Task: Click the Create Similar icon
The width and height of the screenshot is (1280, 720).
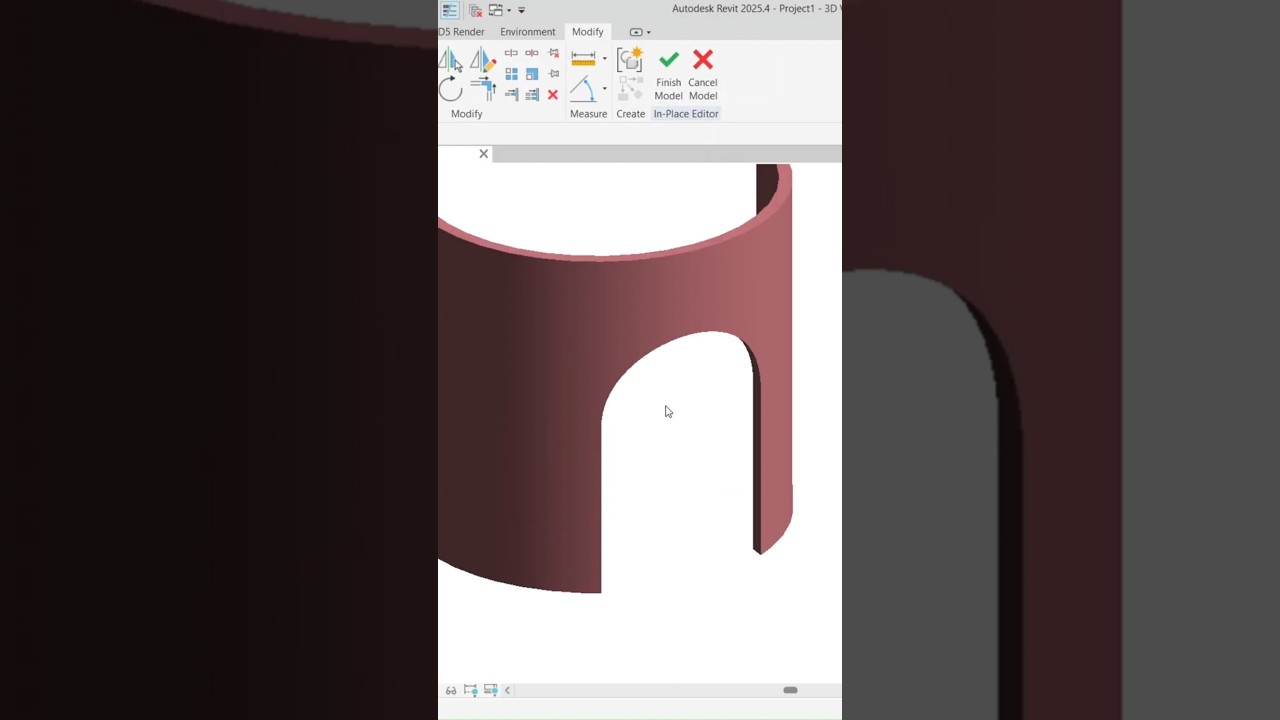Action: point(629,59)
